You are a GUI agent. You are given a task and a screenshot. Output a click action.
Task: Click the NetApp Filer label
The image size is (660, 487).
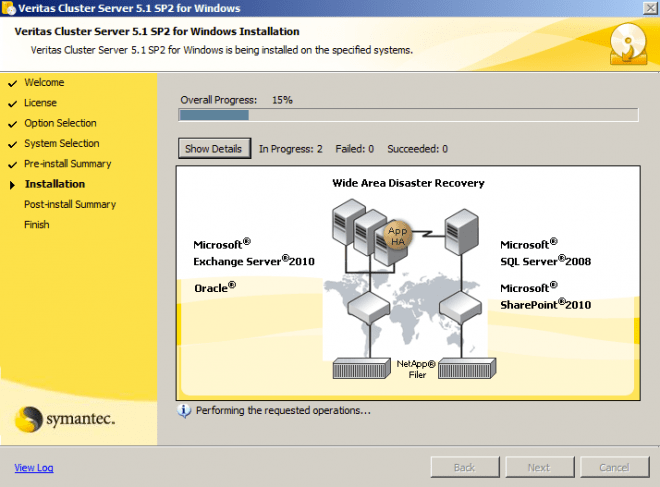click(x=416, y=369)
